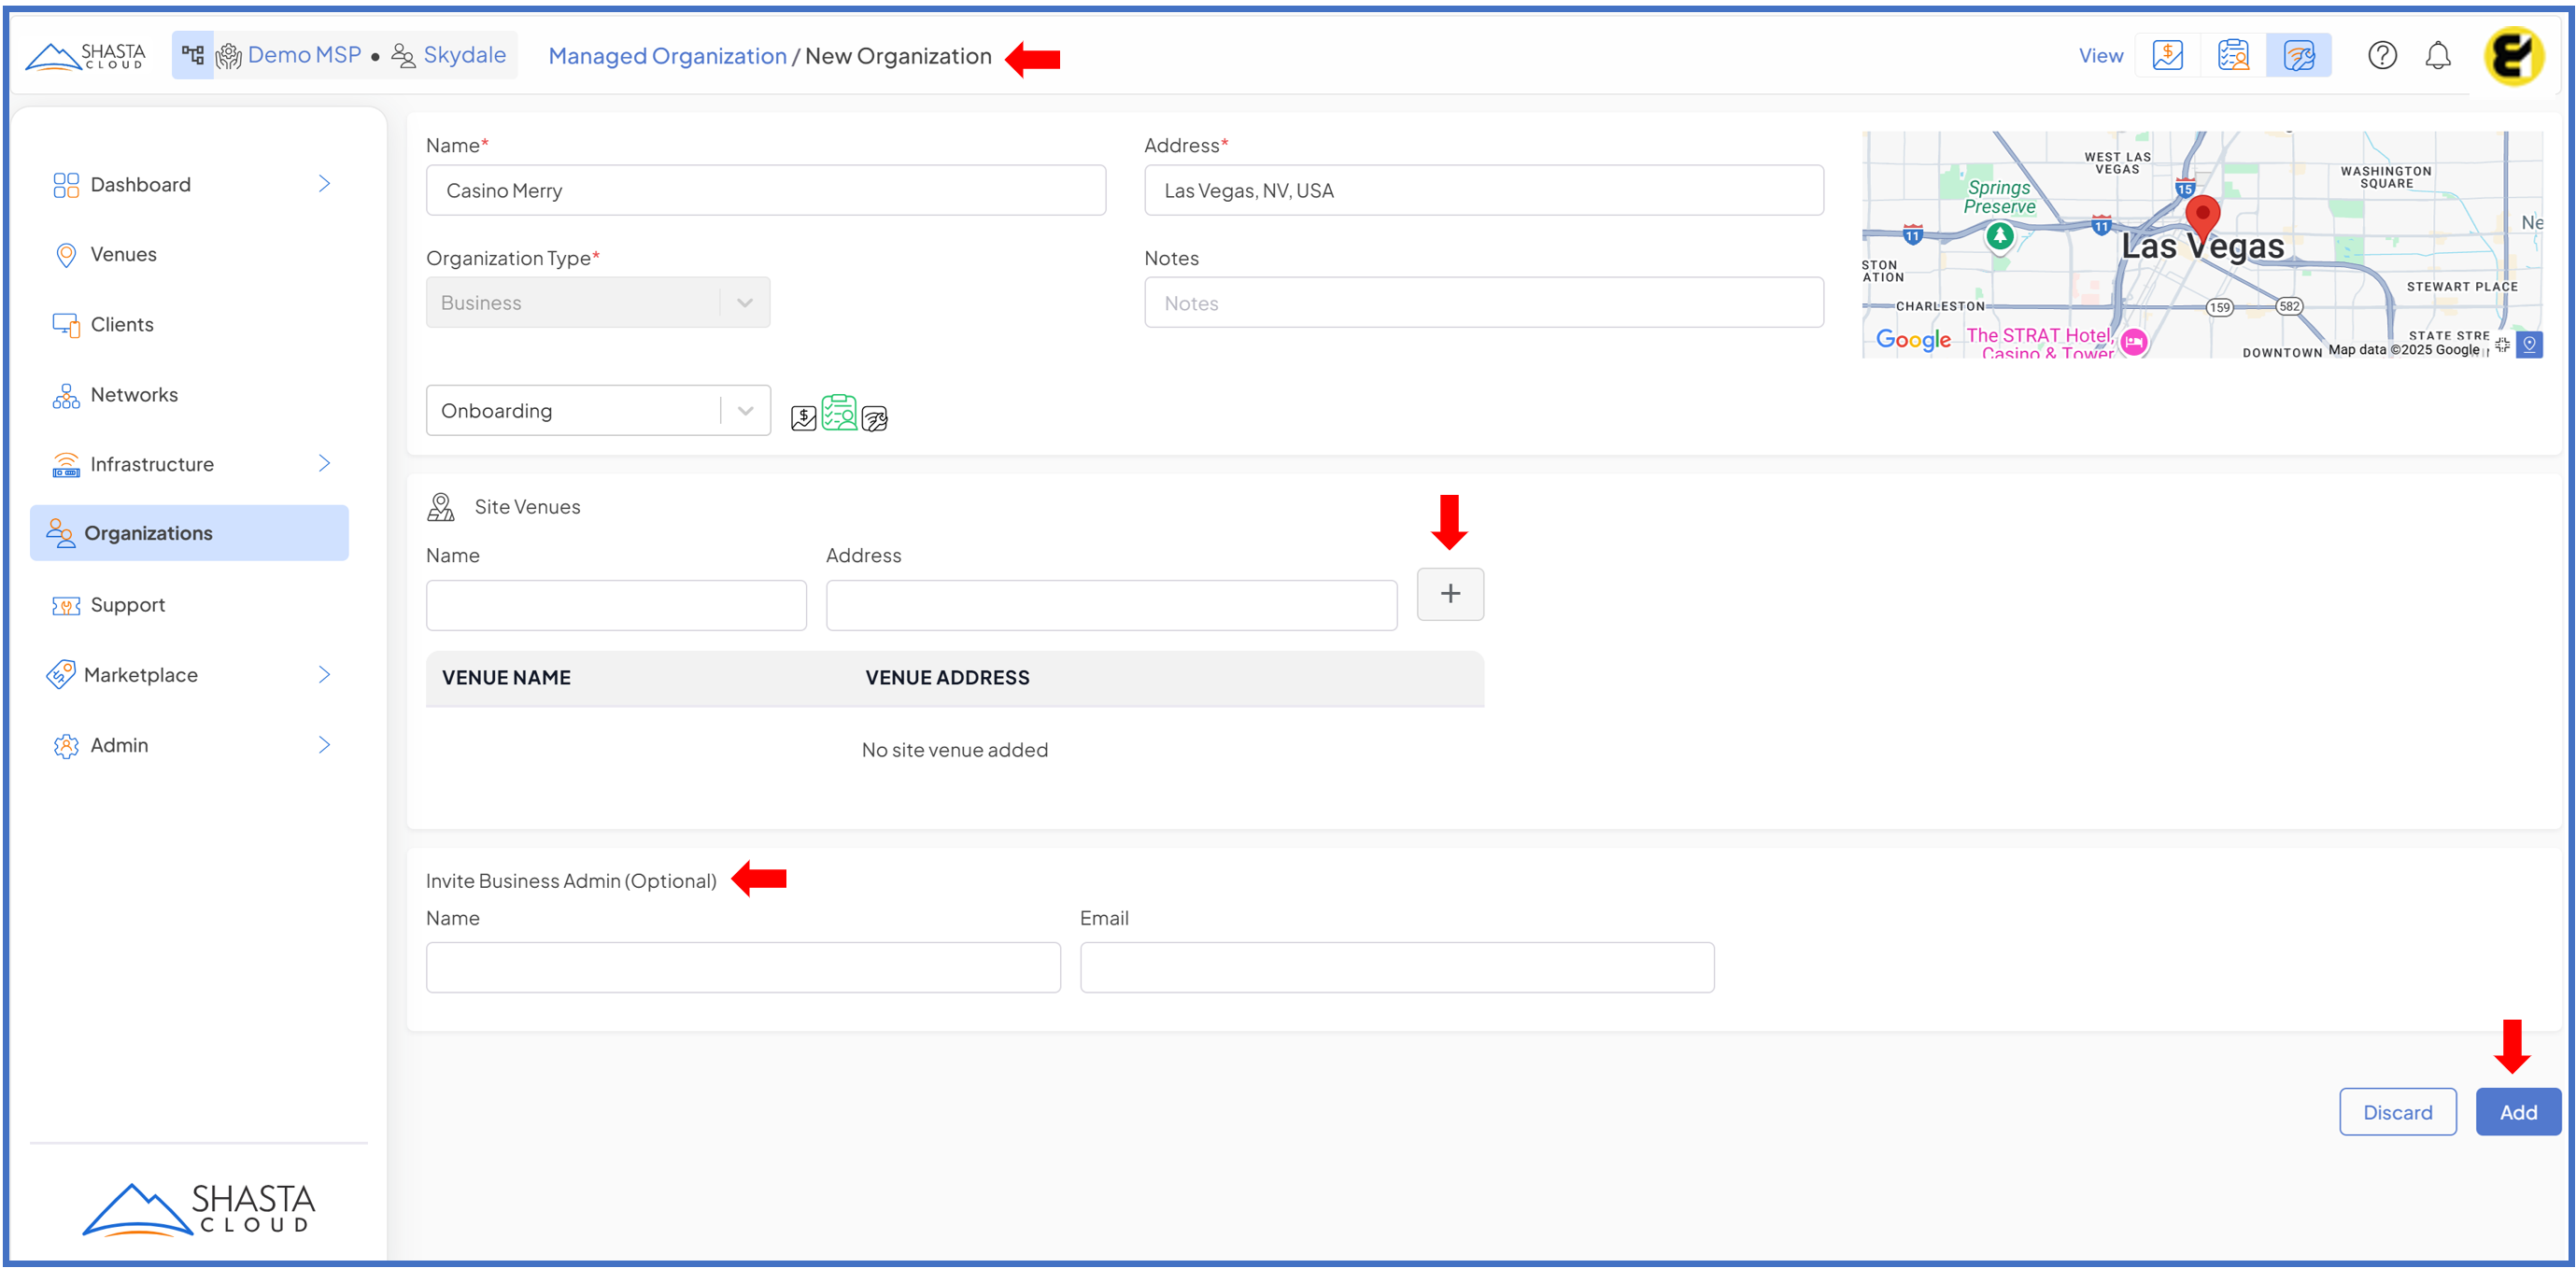Image resolution: width=2576 pixels, height=1268 pixels.
Task: Open notifications bell
Action: 2438,55
